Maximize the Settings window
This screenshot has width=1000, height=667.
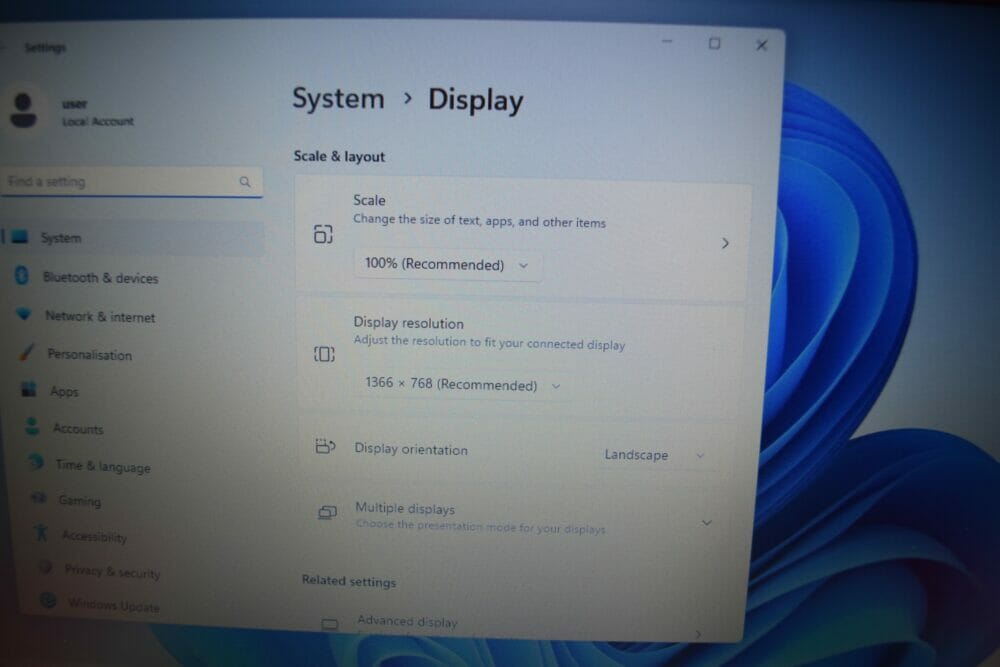[714, 43]
